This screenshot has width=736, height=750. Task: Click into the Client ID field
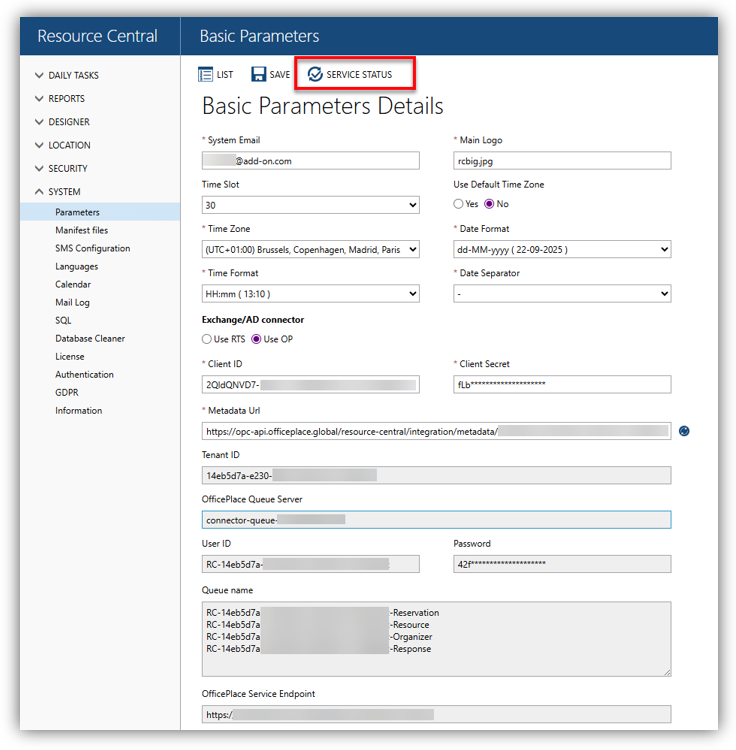click(310, 385)
